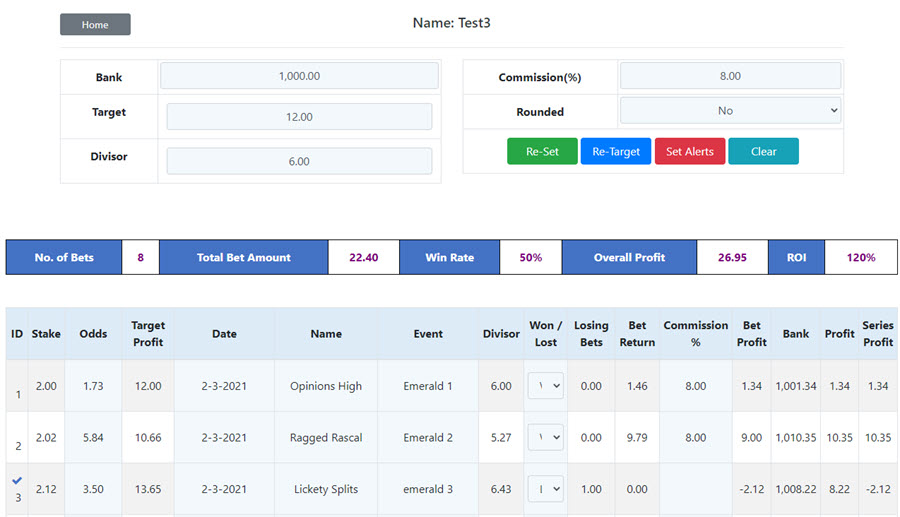900x517 pixels.
Task: Click the Total Bet Amount value 22.40
Action: pos(363,258)
